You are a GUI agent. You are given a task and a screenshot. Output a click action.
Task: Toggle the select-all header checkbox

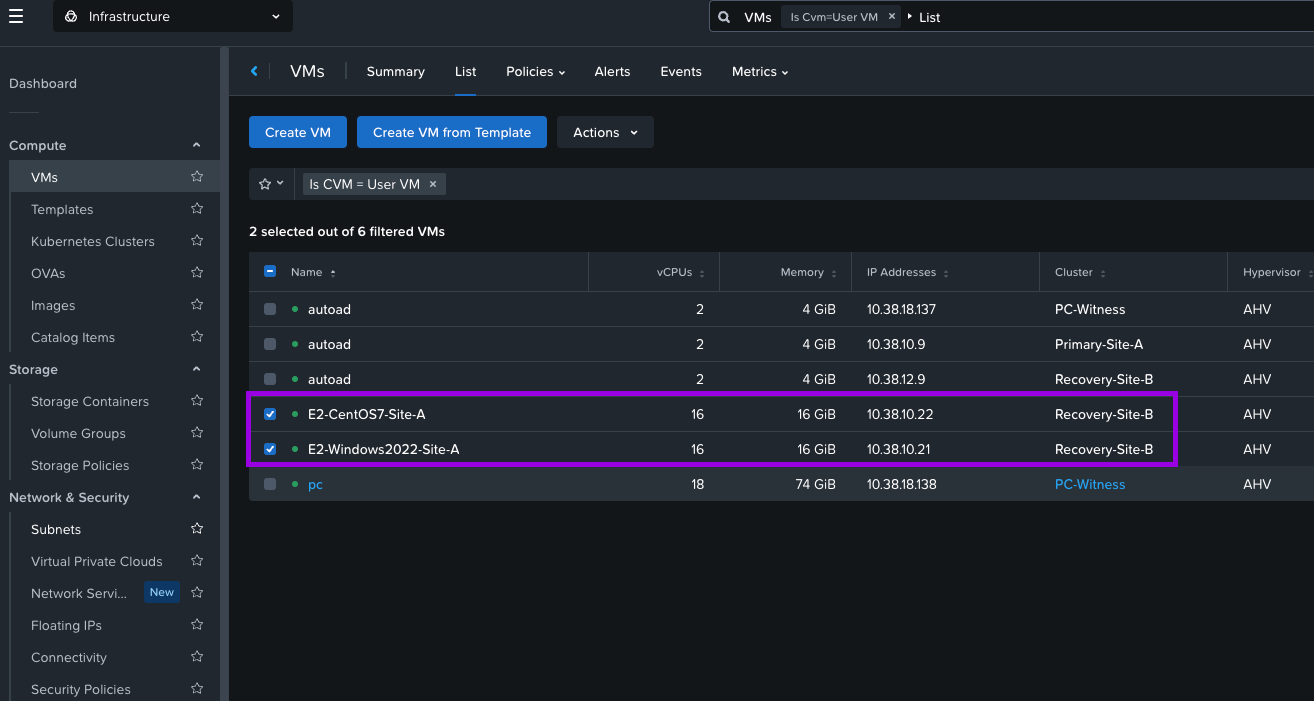270,271
